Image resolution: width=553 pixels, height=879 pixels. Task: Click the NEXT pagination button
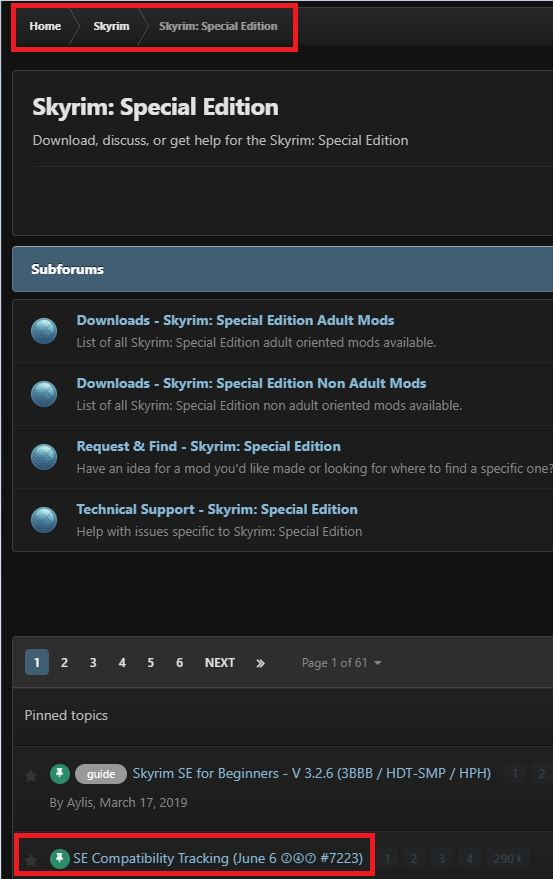point(219,663)
